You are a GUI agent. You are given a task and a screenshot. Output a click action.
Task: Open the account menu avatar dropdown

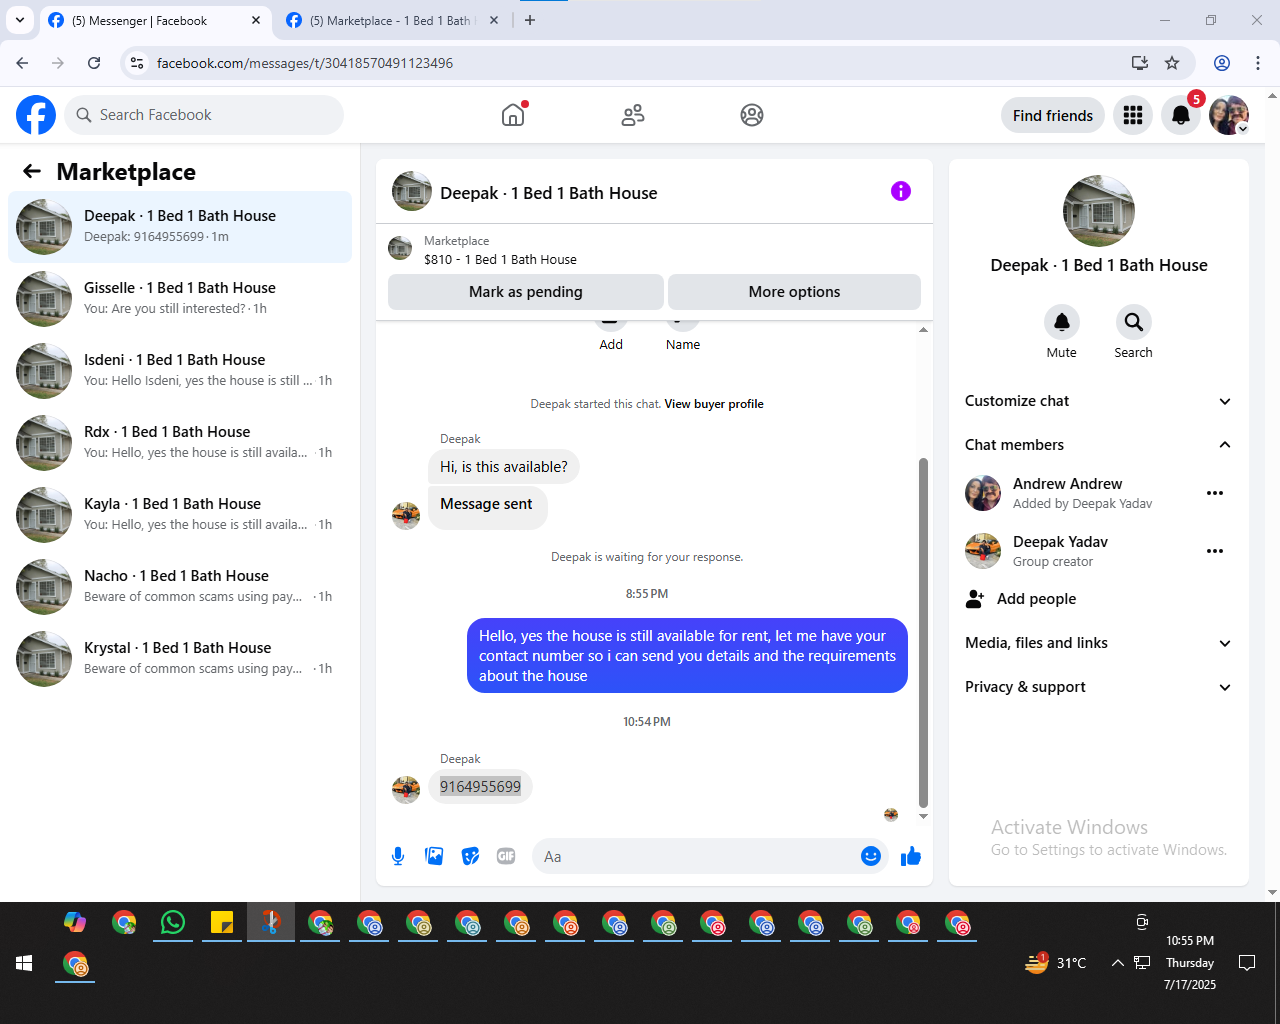1229,115
